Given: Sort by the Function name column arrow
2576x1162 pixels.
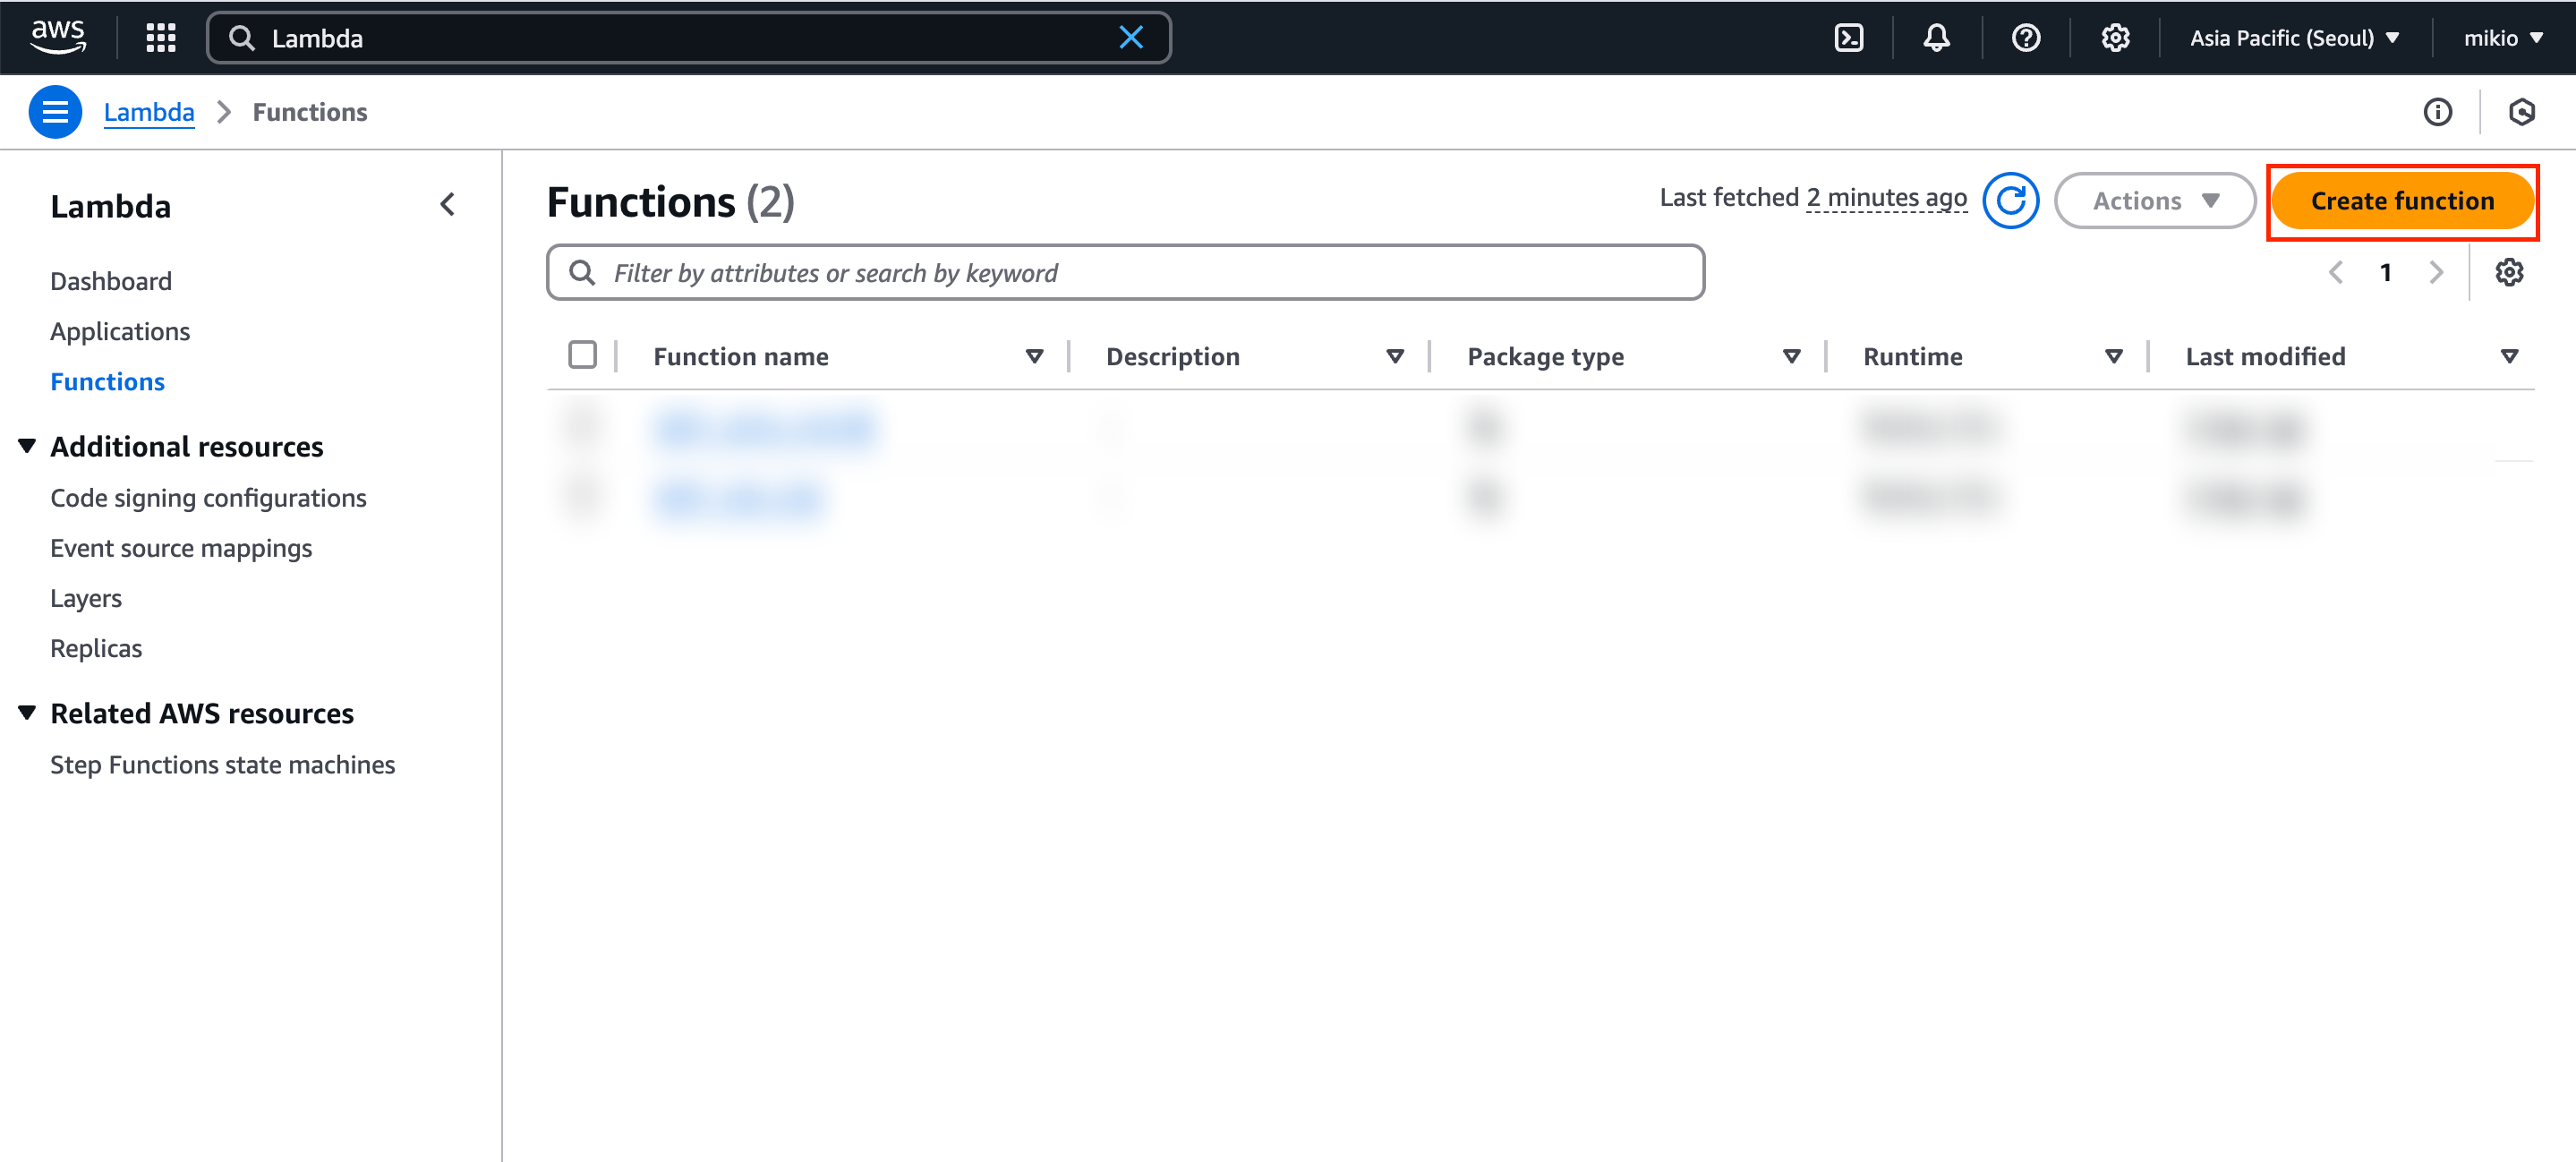Looking at the screenshot, I should (x=1034, y=356).
